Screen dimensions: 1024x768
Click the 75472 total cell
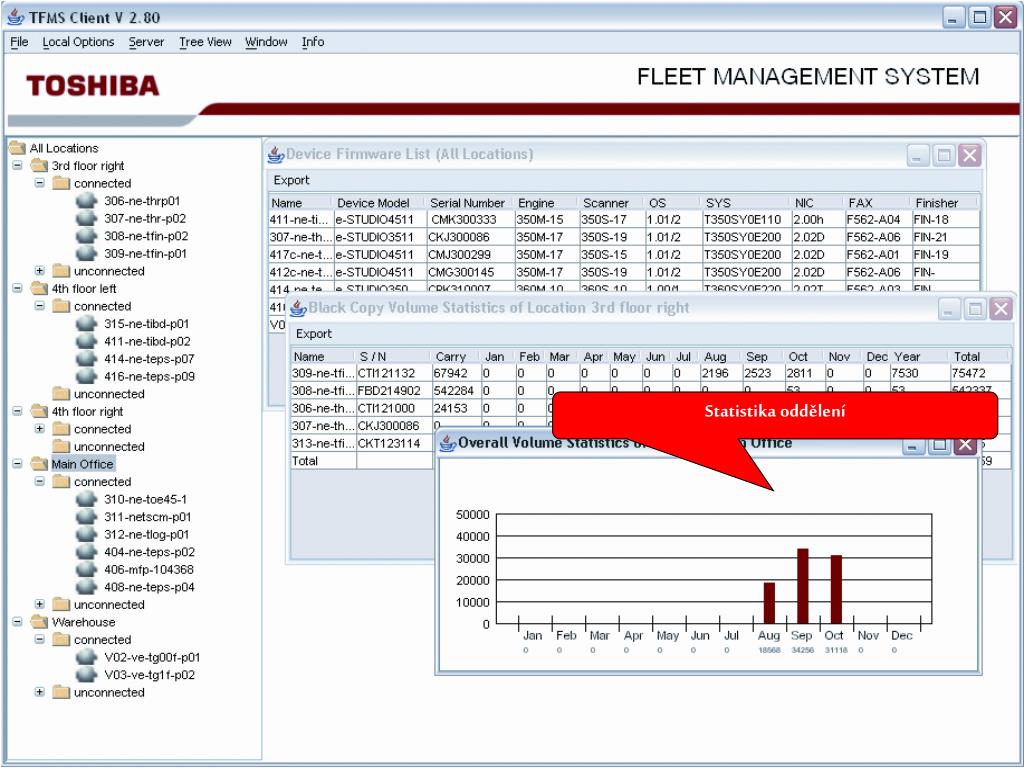click(x=978, y=374)
